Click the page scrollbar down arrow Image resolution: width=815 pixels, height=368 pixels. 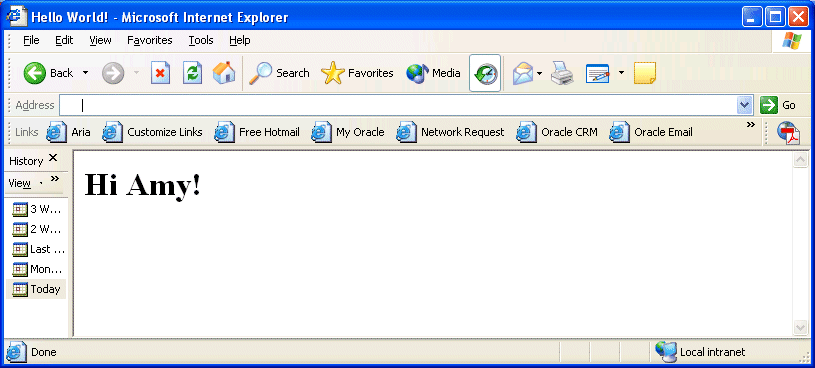coord(800,327)
